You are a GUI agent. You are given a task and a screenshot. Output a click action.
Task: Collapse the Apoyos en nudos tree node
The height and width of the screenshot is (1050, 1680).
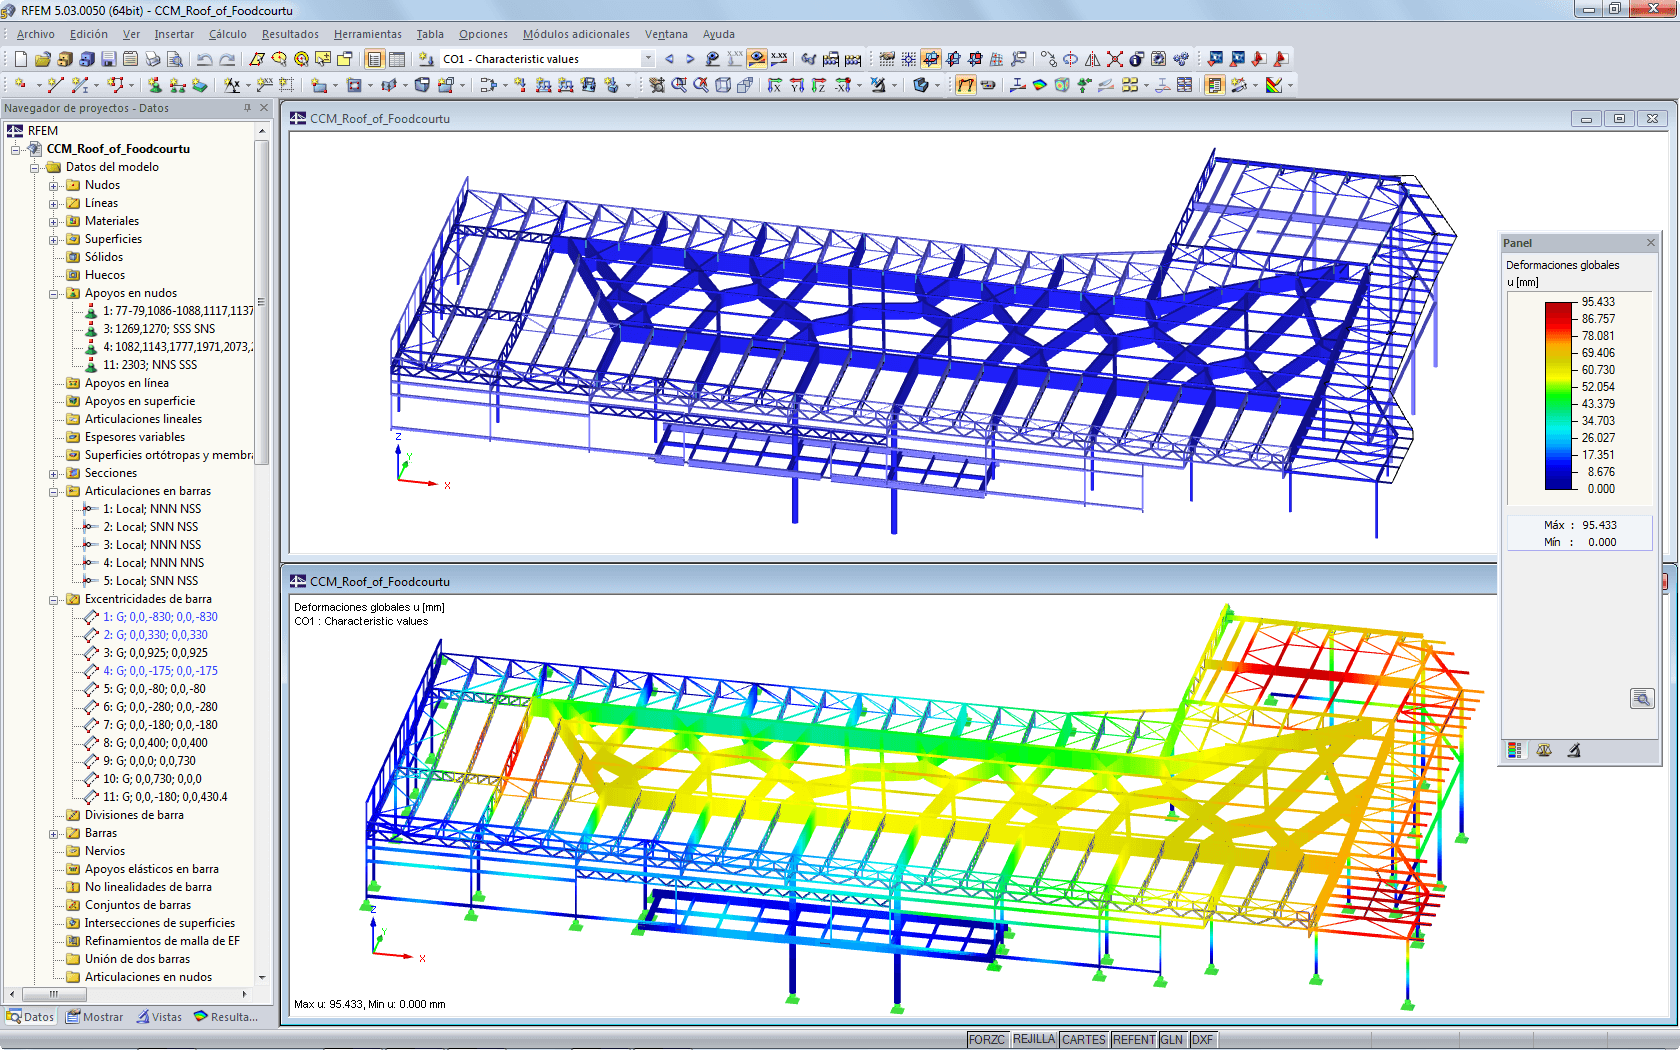tap(55, 293)
